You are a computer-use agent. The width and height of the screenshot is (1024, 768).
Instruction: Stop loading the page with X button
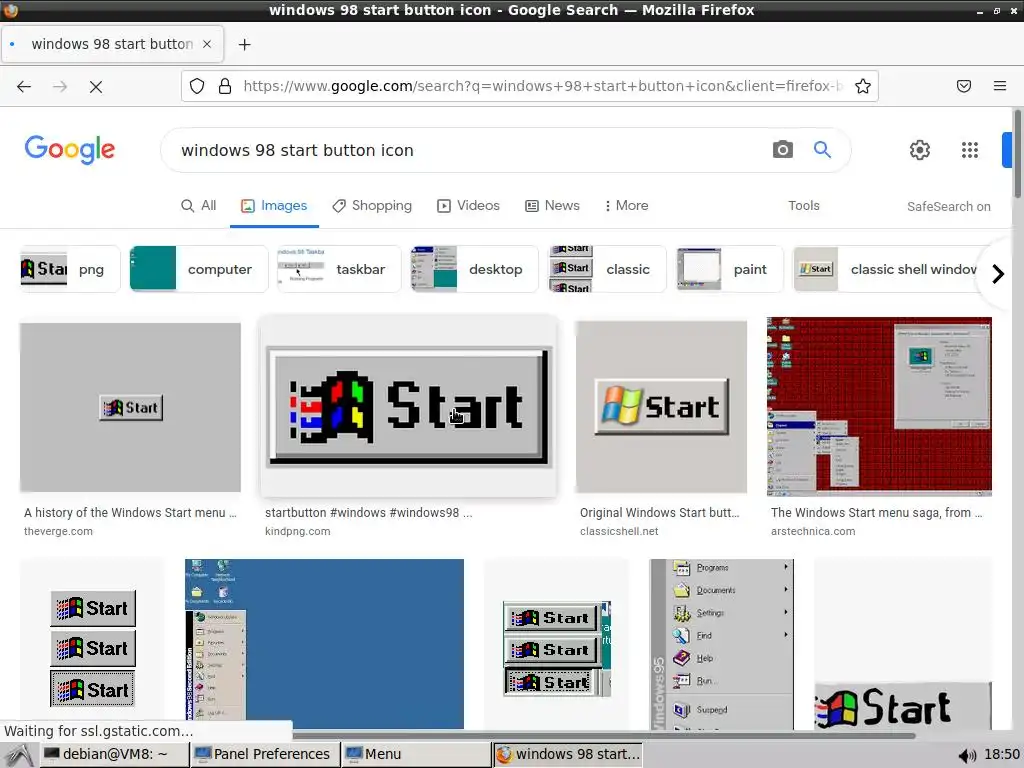tap(96, 86)
